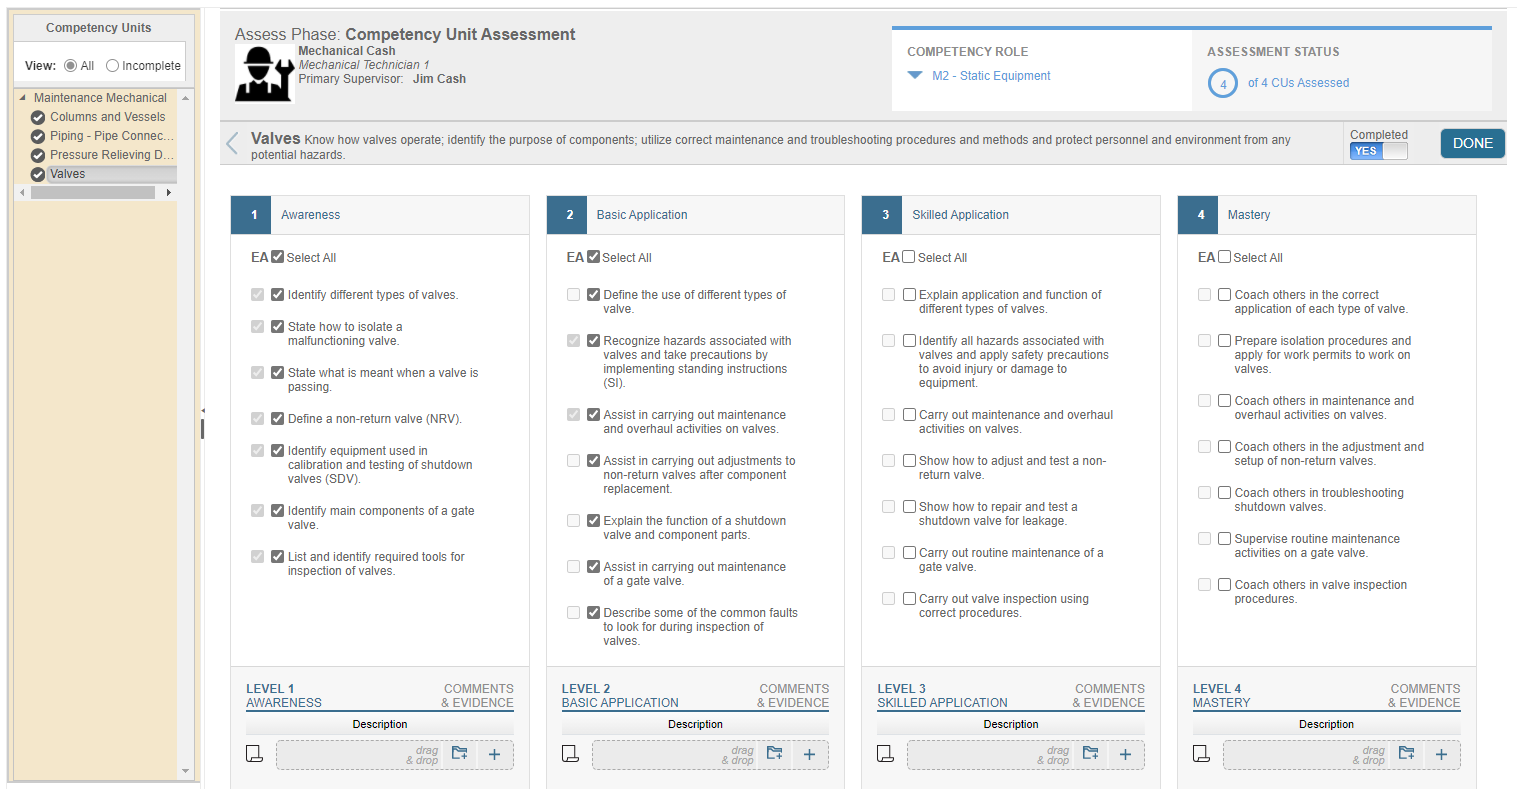1517x789 pixels.
Task: Check Select All under Mastery
Action: pyautogui.click(x=1224, y=257)
